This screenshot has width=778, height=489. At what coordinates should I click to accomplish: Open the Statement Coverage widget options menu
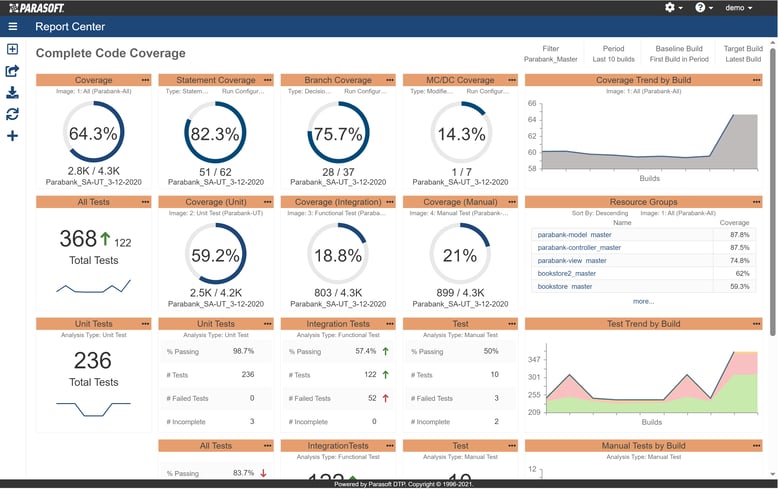[x=268, y=80]
